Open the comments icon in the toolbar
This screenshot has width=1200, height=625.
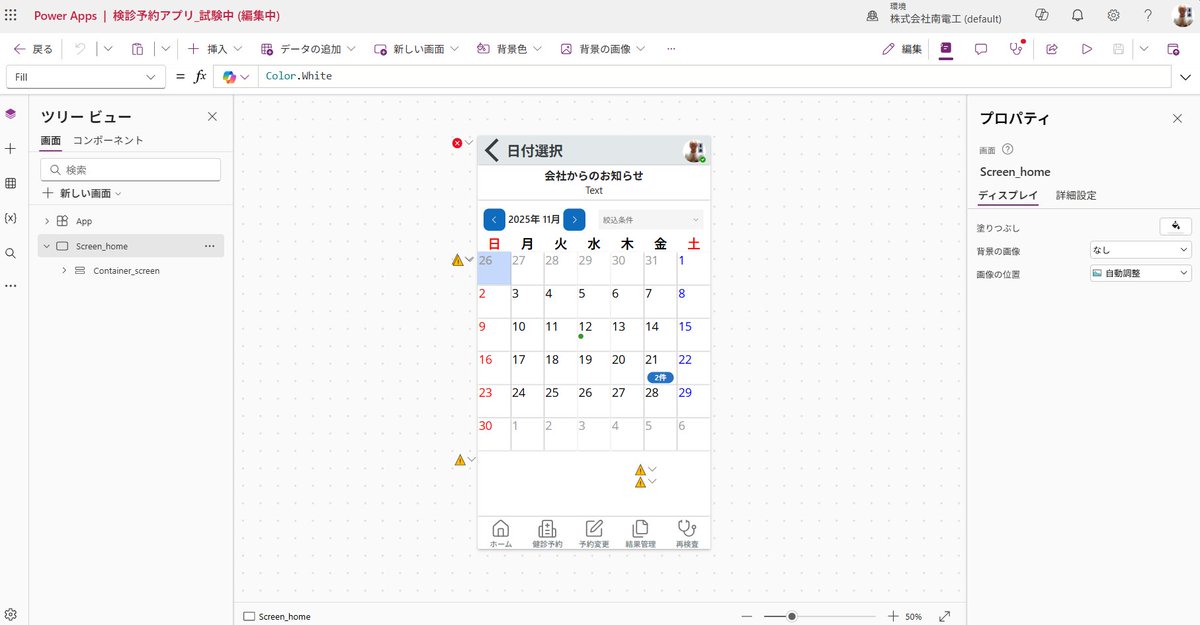(980, 48)
